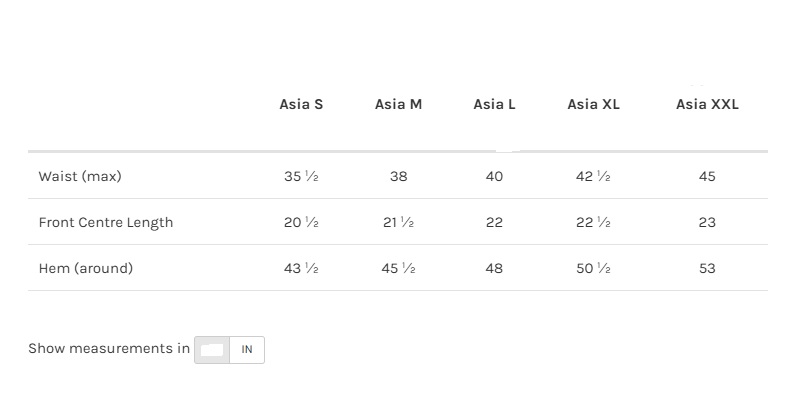Select the Asia XXL hem value 53

pyautogui.click(x=707, y=268)
